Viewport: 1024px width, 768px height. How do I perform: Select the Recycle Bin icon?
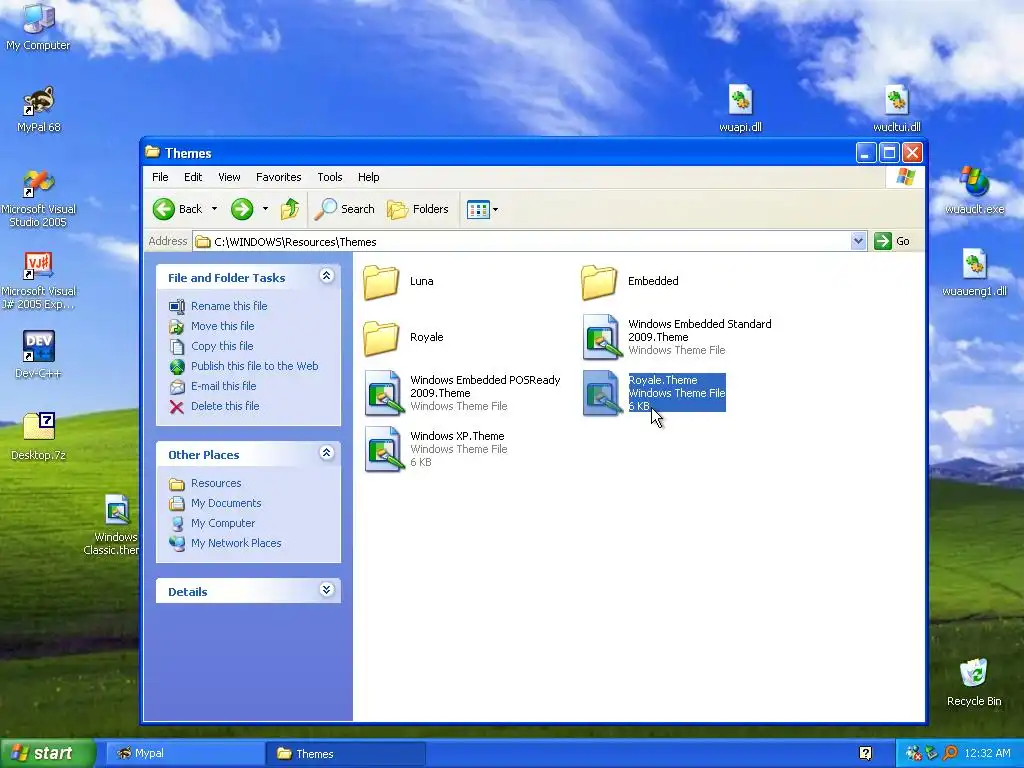(974, 682)
